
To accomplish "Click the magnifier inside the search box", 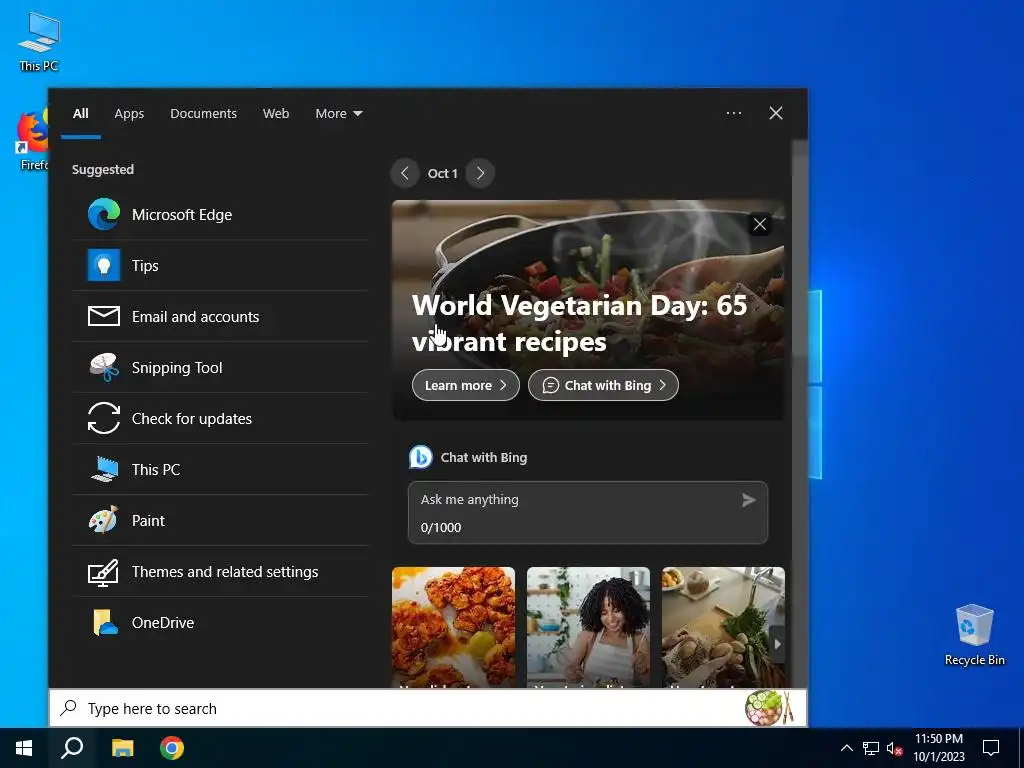I will 69,708.
